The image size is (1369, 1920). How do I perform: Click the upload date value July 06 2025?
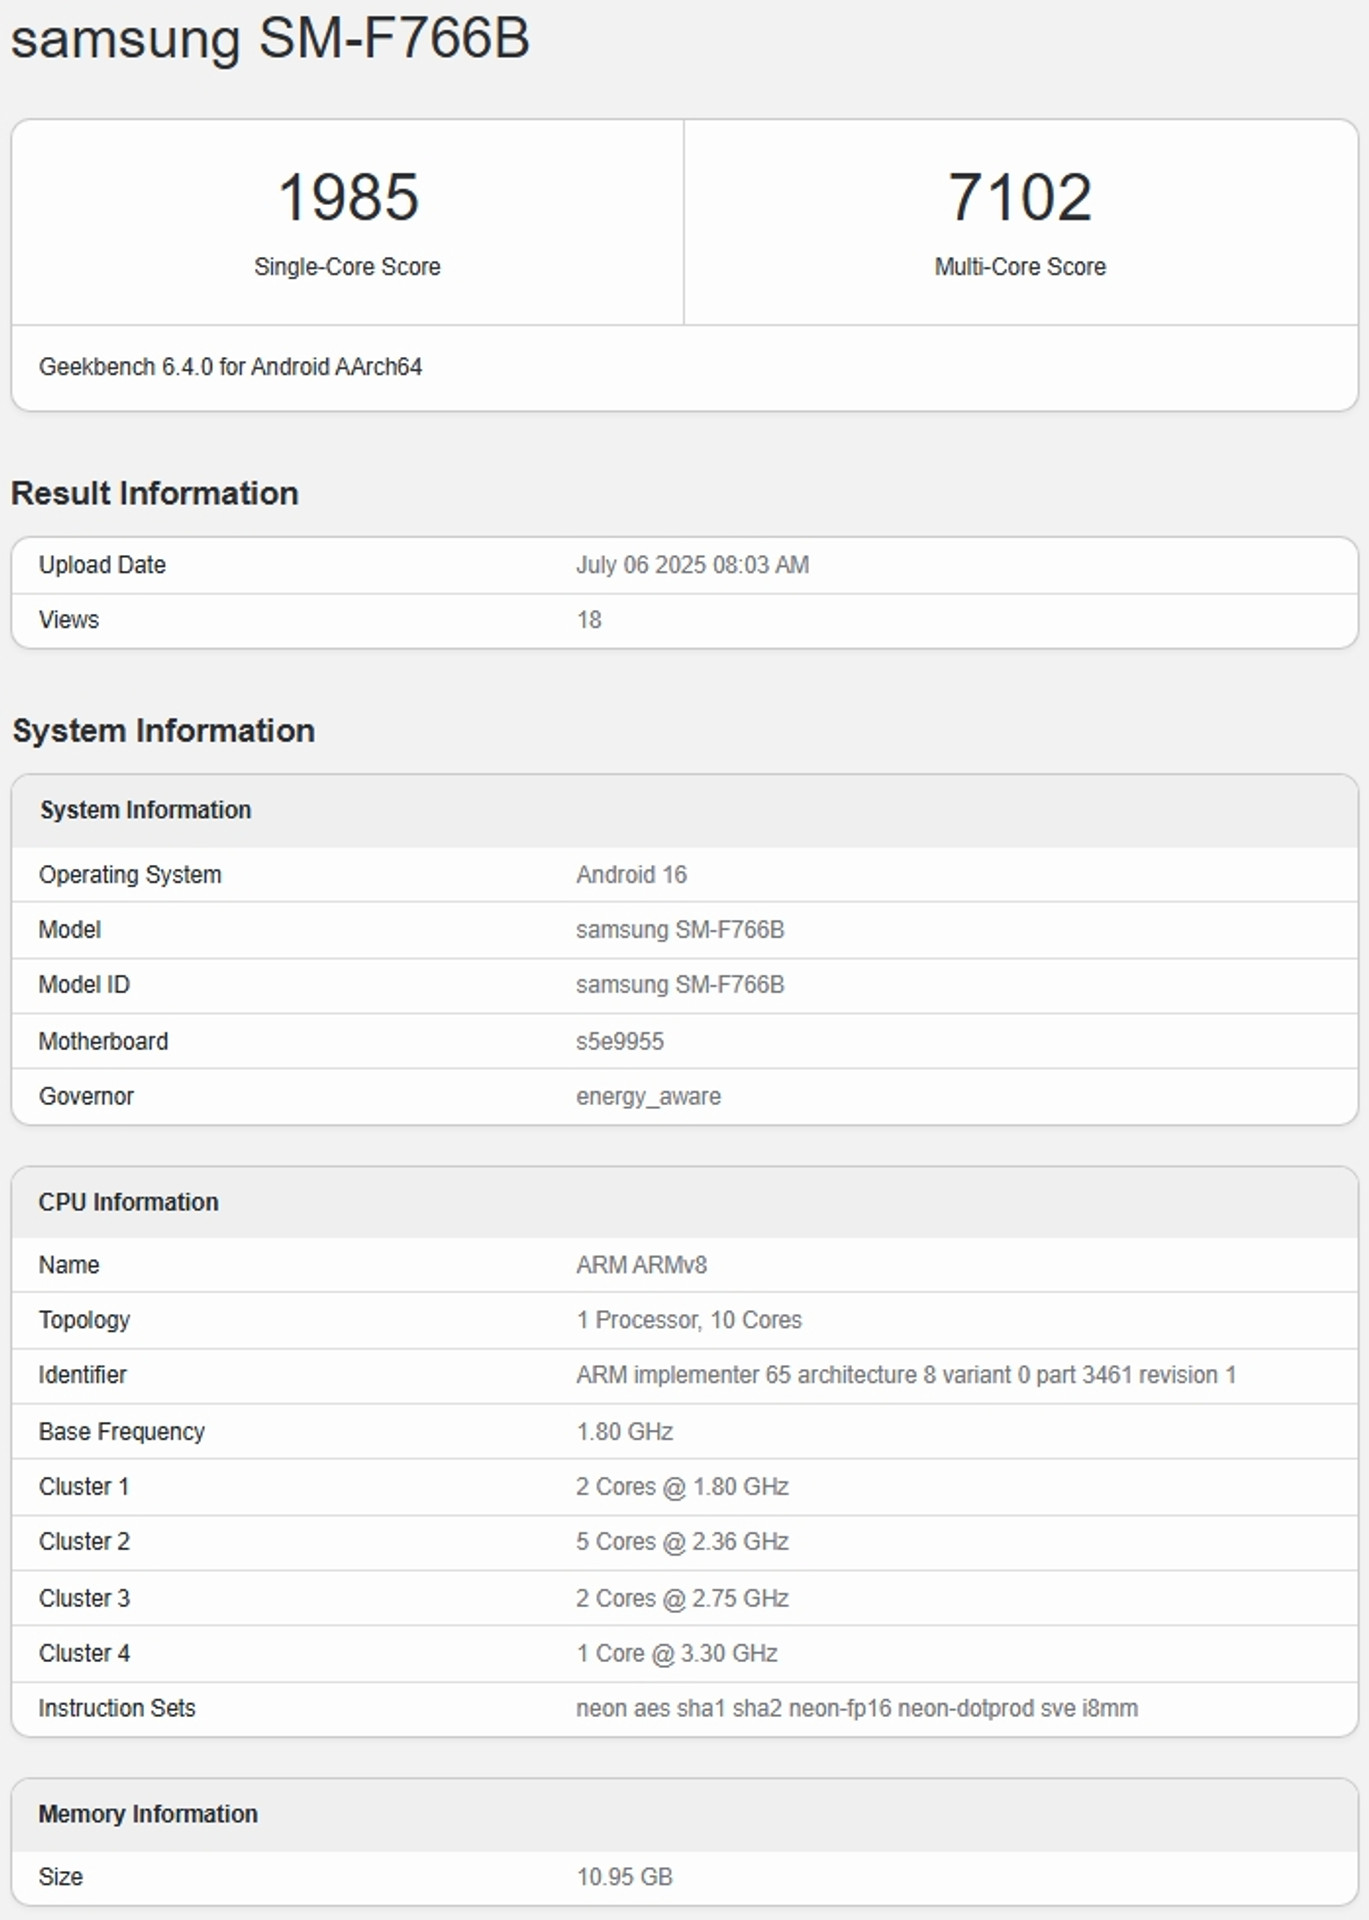click(x=692, y=565)
